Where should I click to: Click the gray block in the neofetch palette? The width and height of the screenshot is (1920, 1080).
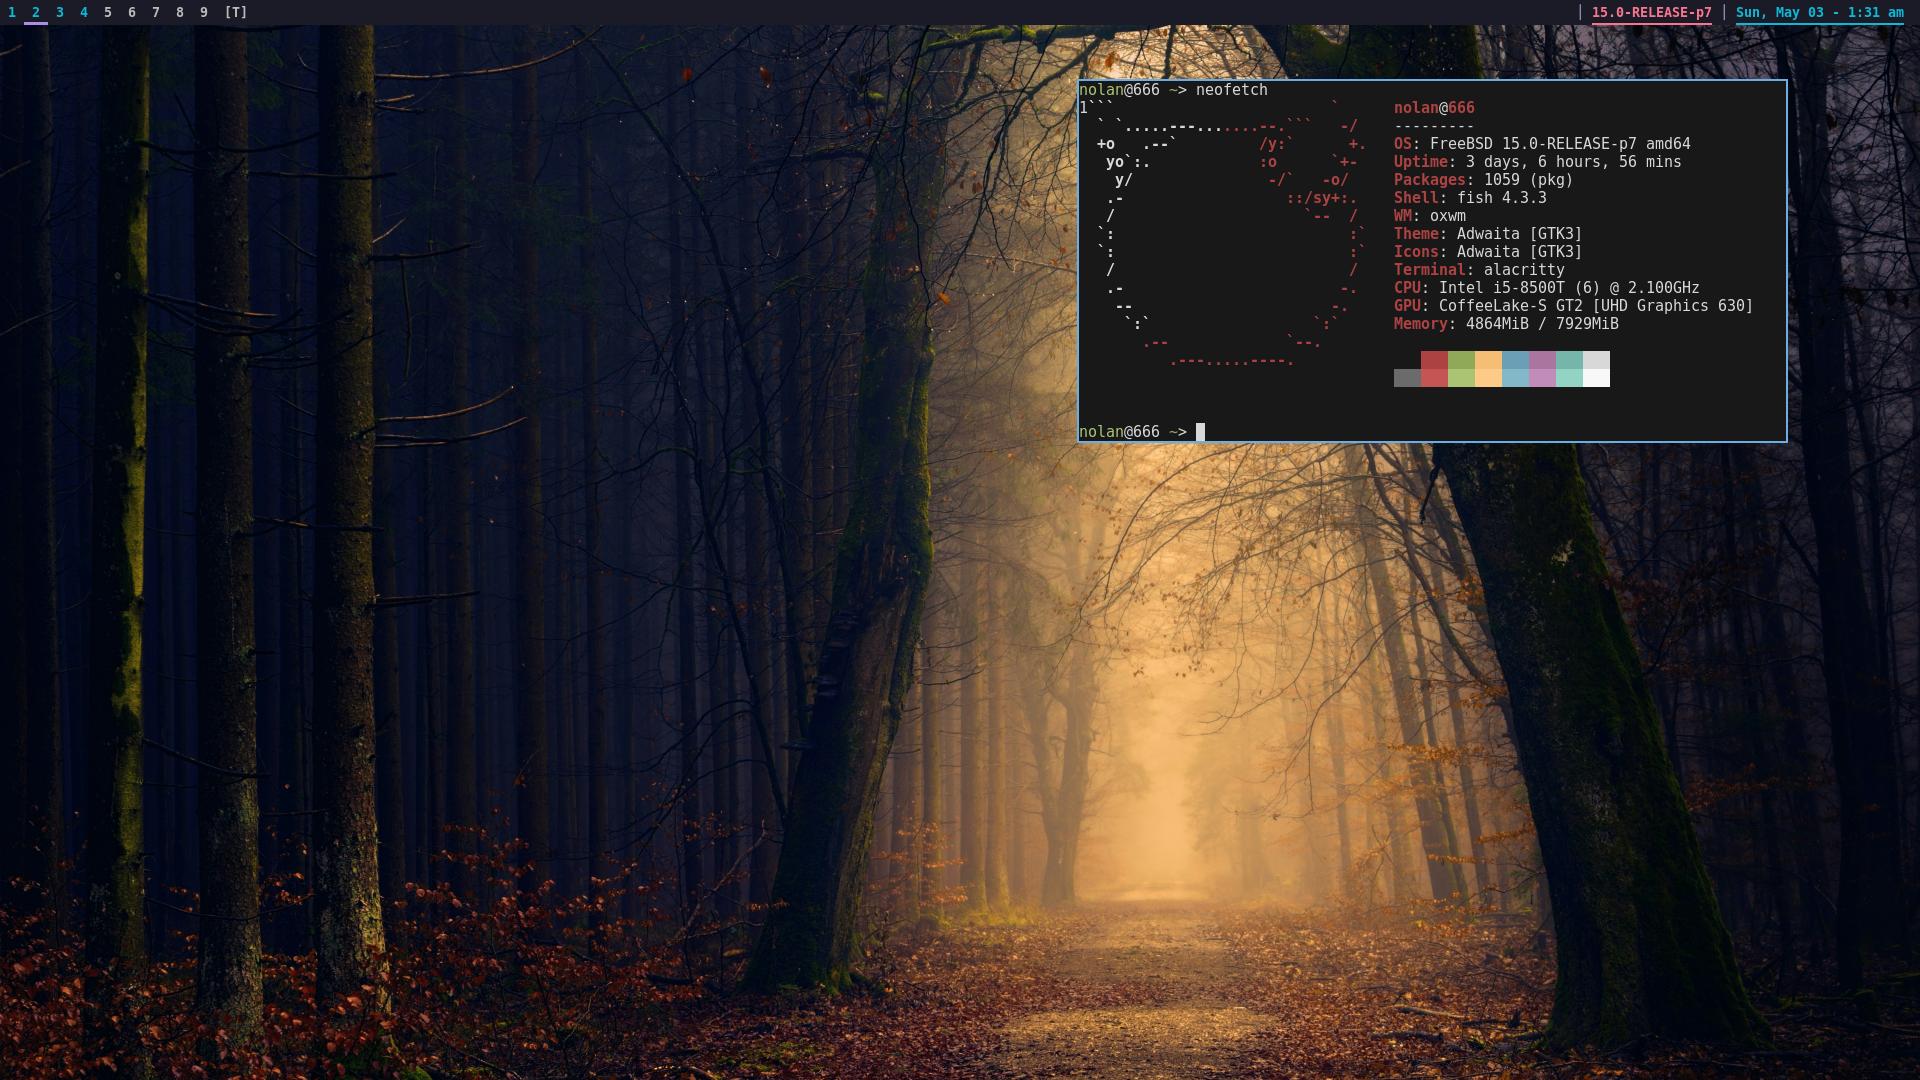[x=1407, y=378]
